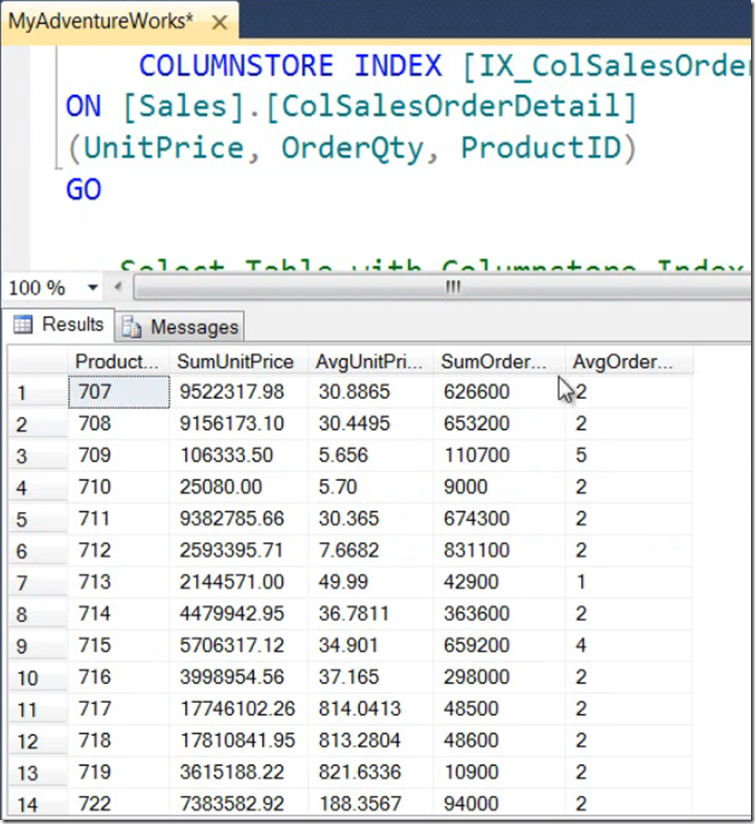The height and width of the screenshot is (824, 755).
Task: Click [ColSalesOrderDetail] in the ON clause
Action: [452, 107]
